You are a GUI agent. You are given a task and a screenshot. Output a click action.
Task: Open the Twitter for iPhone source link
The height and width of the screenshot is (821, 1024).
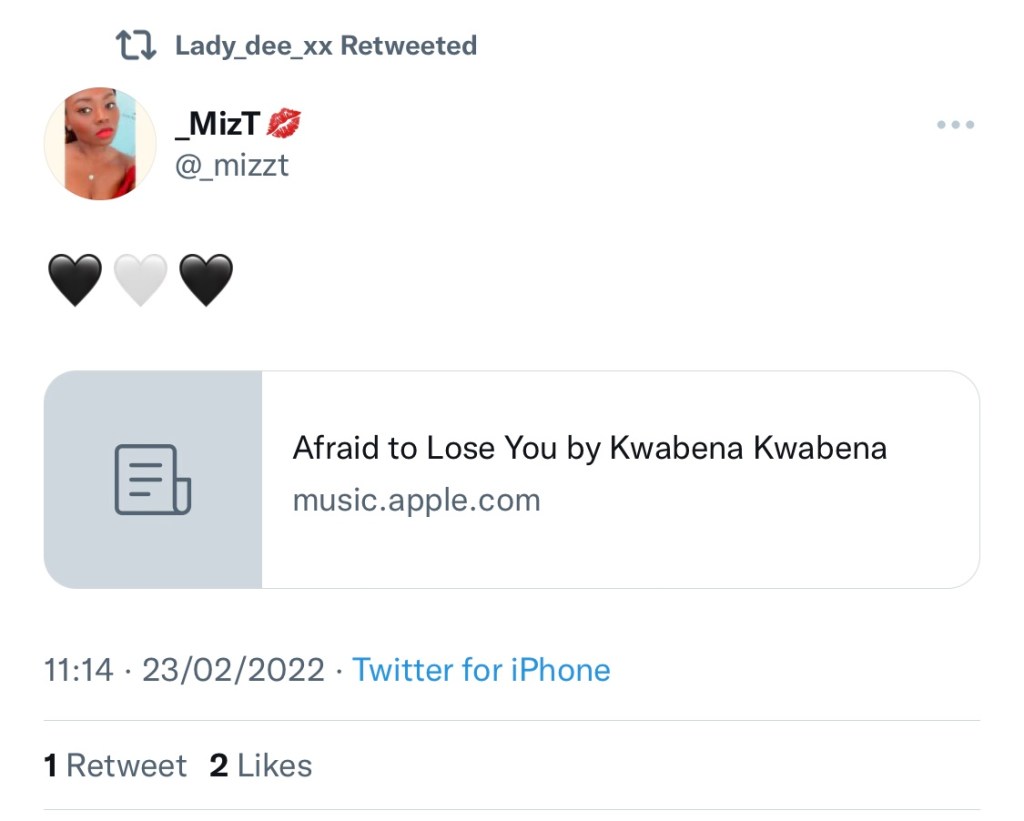pyautogui.click(x=481, y=670)
